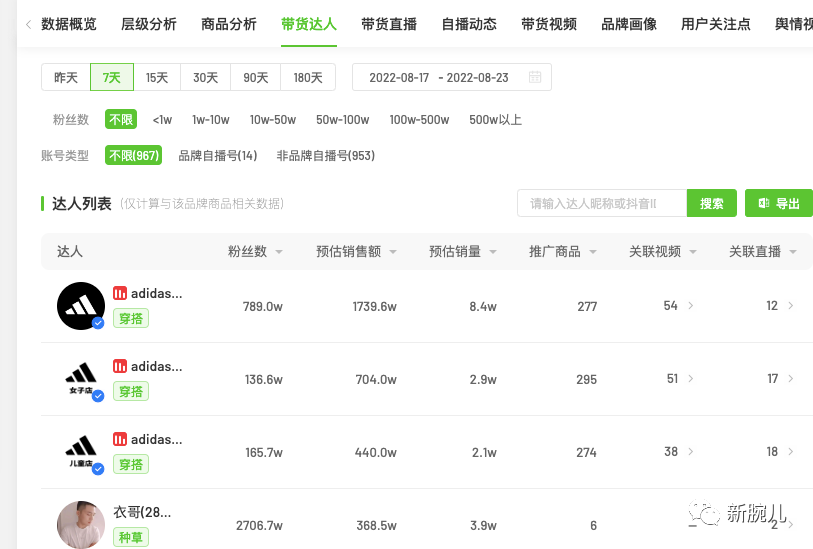
Task: Select 不限(967) account type
Action: coord(134,155)
